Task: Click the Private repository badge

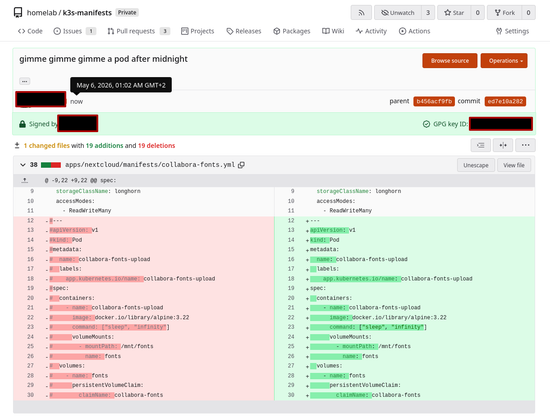Action: [127, 13]
